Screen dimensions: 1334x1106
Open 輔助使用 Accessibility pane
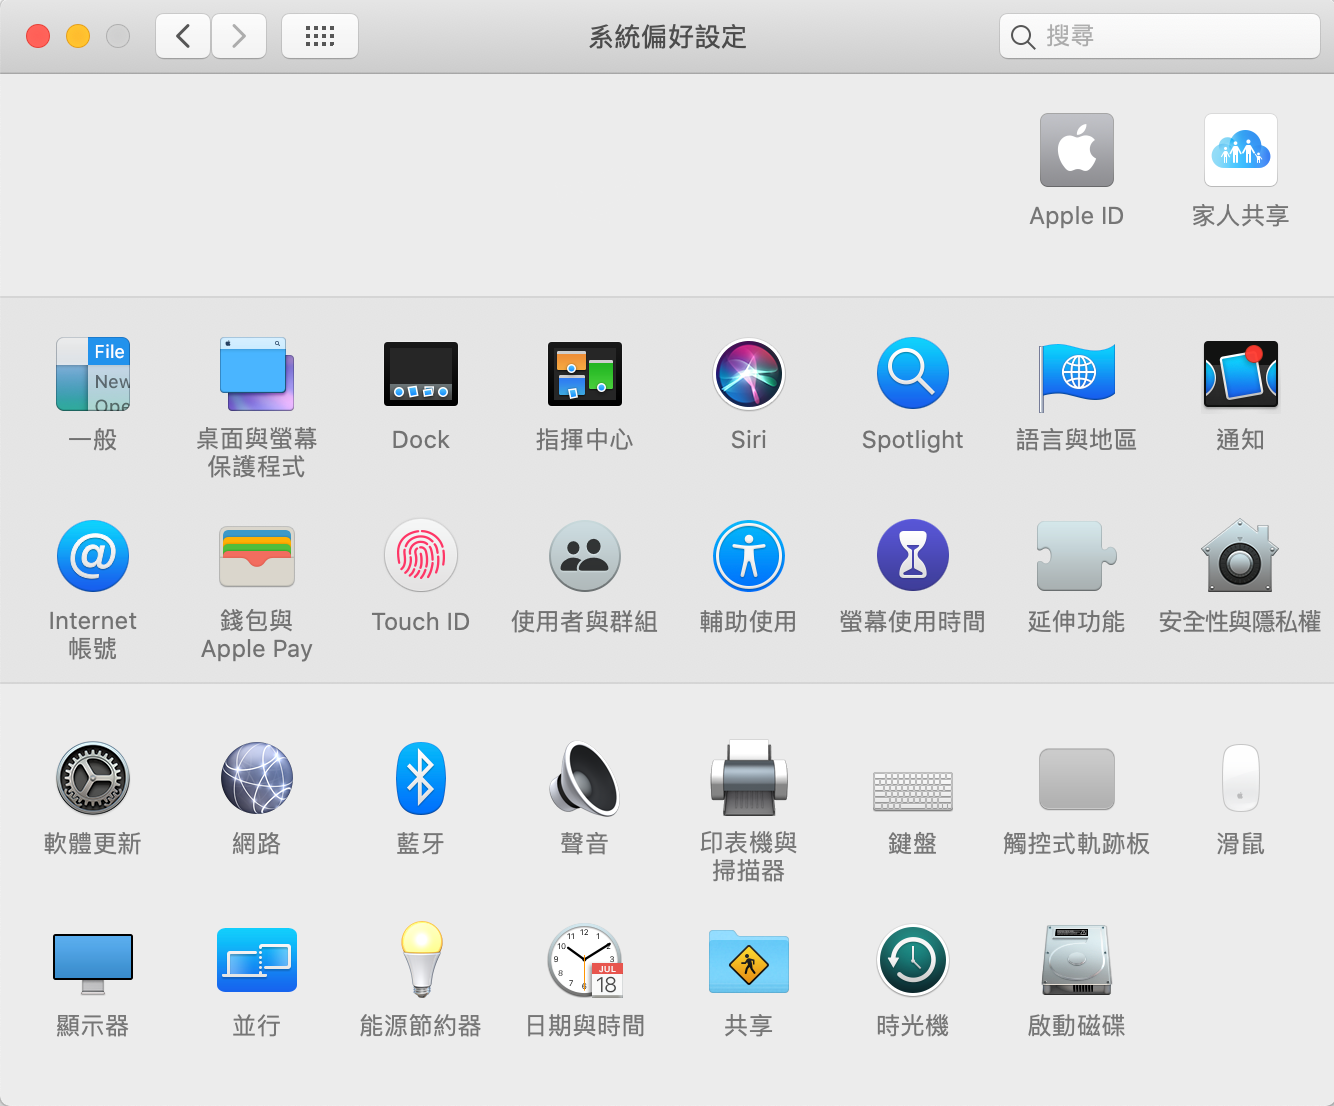[749, 556]
